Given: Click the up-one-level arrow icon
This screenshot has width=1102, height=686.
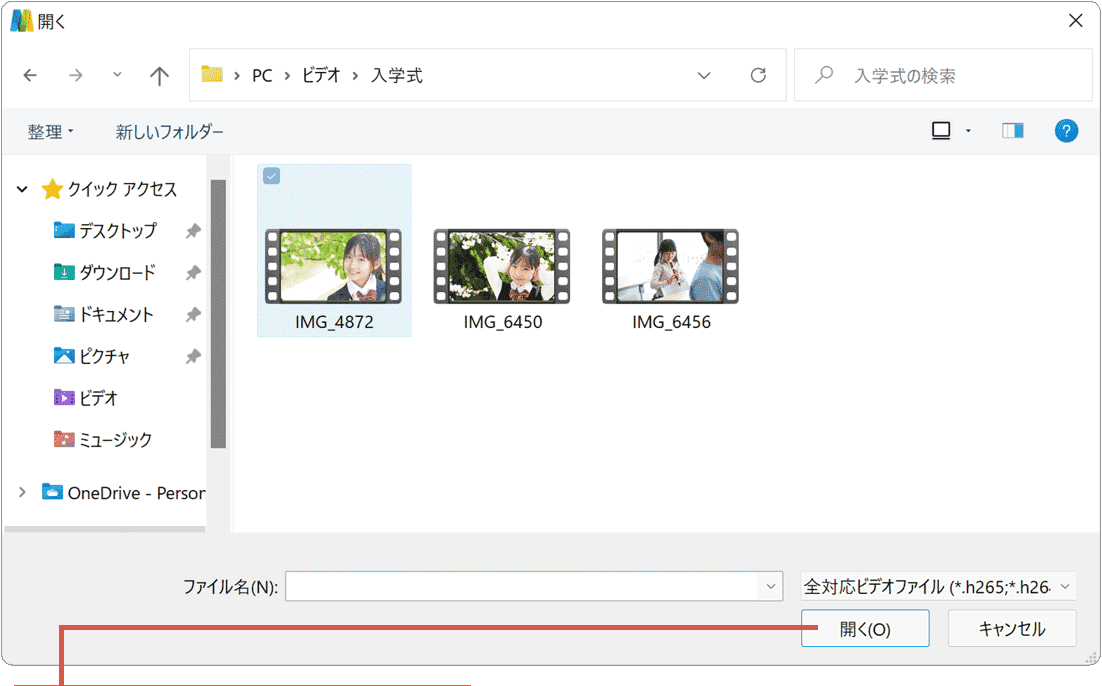Looking at the screenshot, I should pos(159,76).
